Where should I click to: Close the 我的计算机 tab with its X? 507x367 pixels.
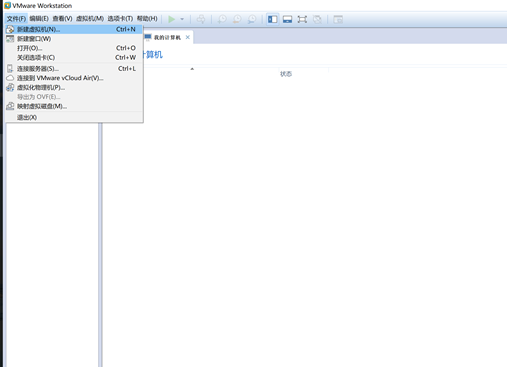[188, 37]
